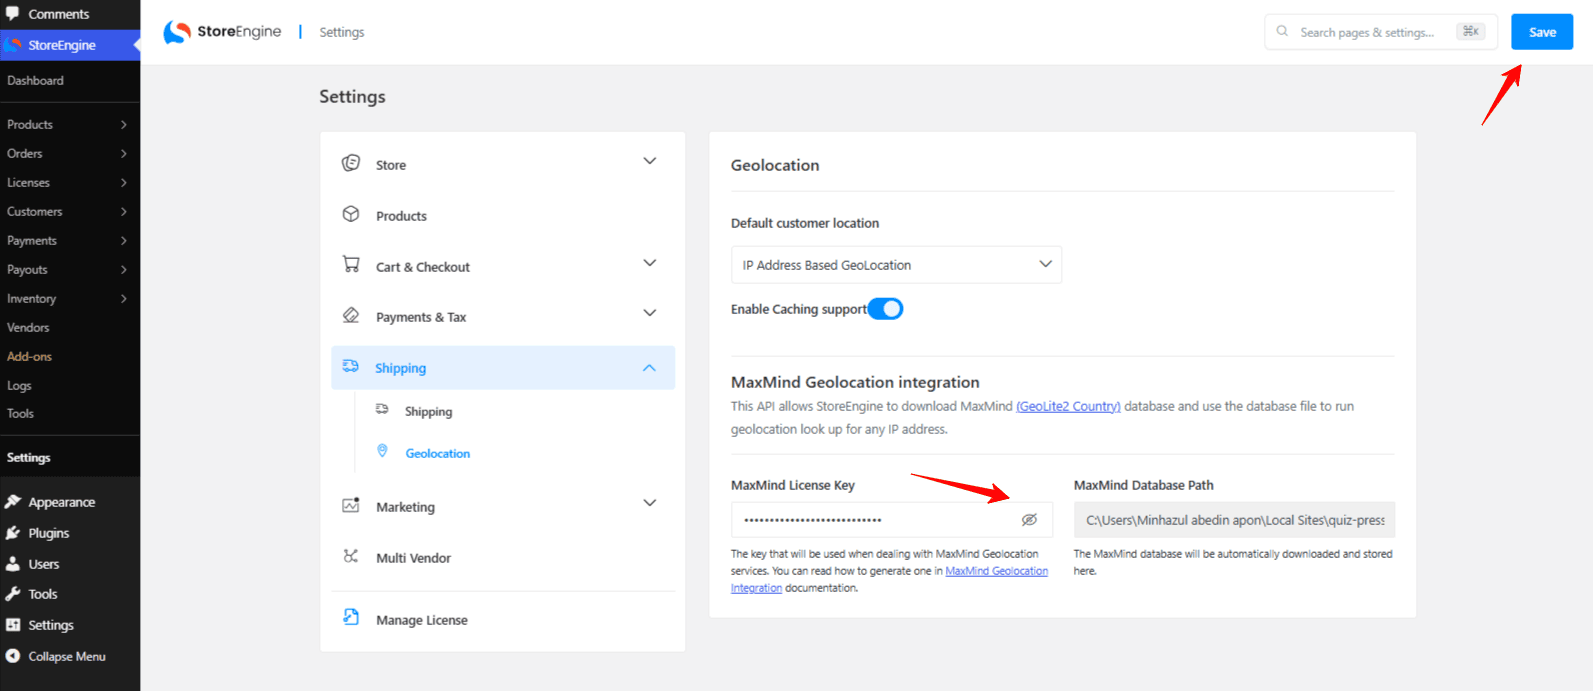Expand Payments & Tax section chevron
1593x691 pixels.
tap(650, 313)
